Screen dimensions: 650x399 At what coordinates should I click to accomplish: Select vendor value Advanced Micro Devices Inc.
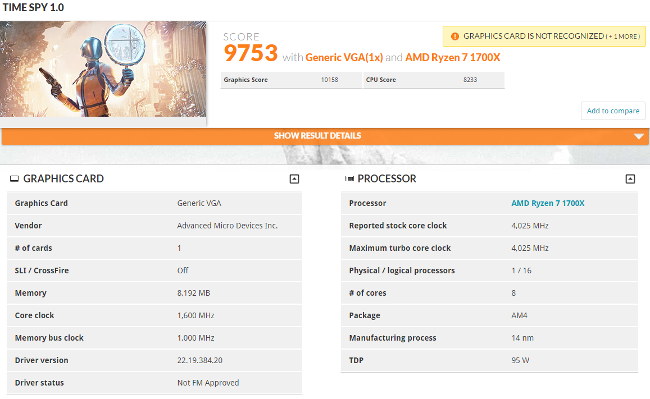point(227,226)
